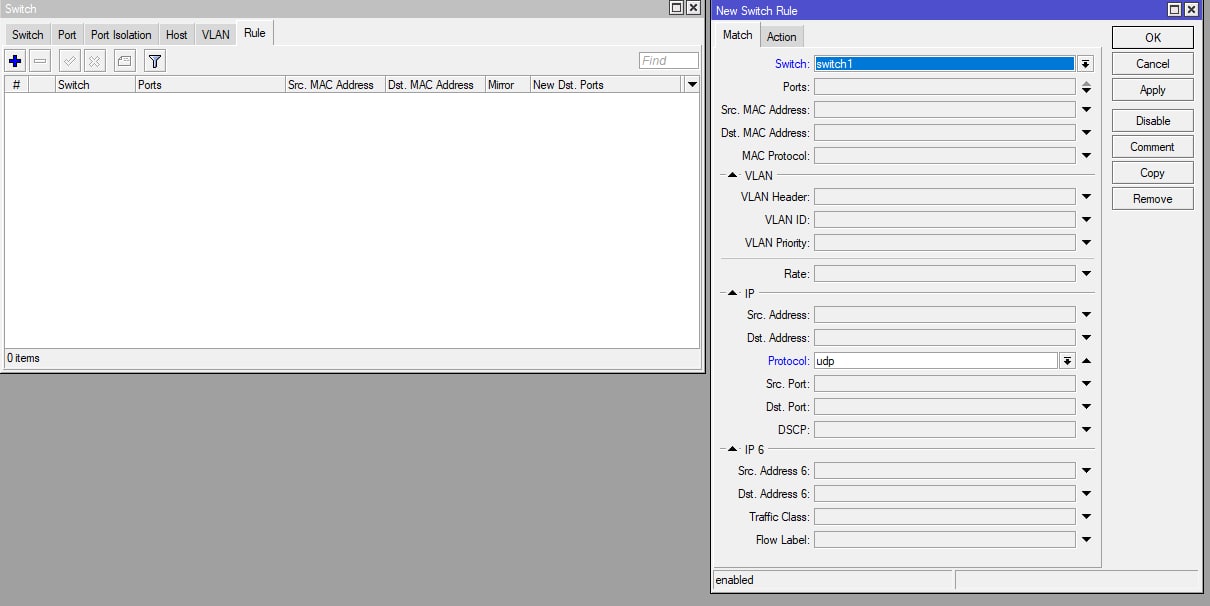Click the comment toolbar icon

tap(124, 61)
